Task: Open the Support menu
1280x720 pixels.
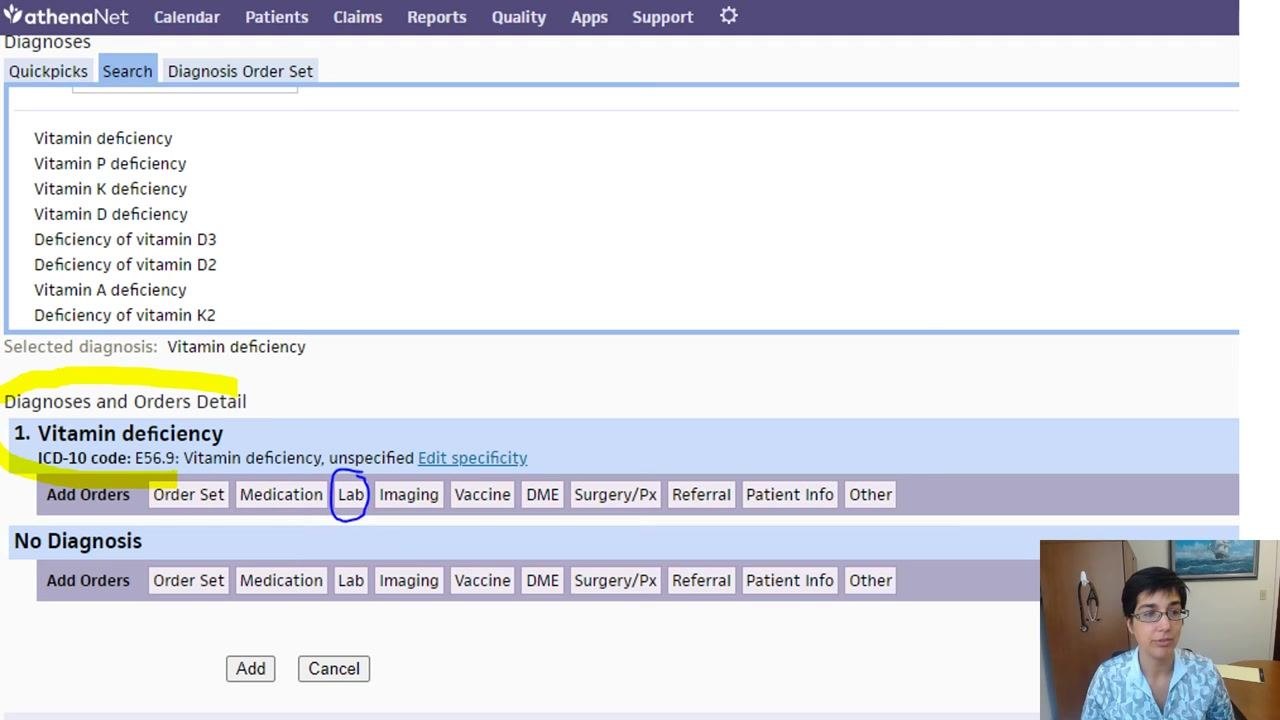Action: click(663, 17)
